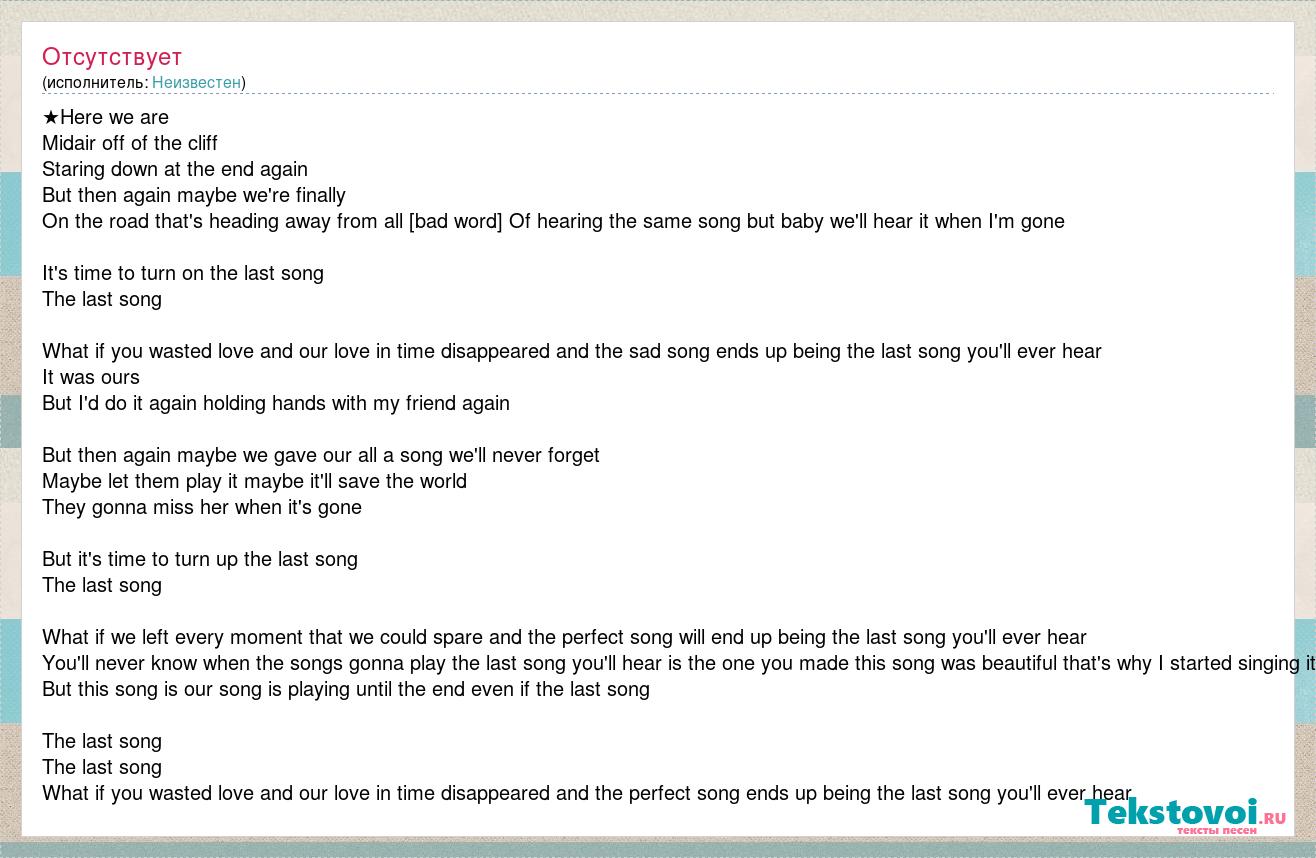Viewport: 1316px width, 858px height.
Task: Click the line It was ours
Action: pos(91,377)
